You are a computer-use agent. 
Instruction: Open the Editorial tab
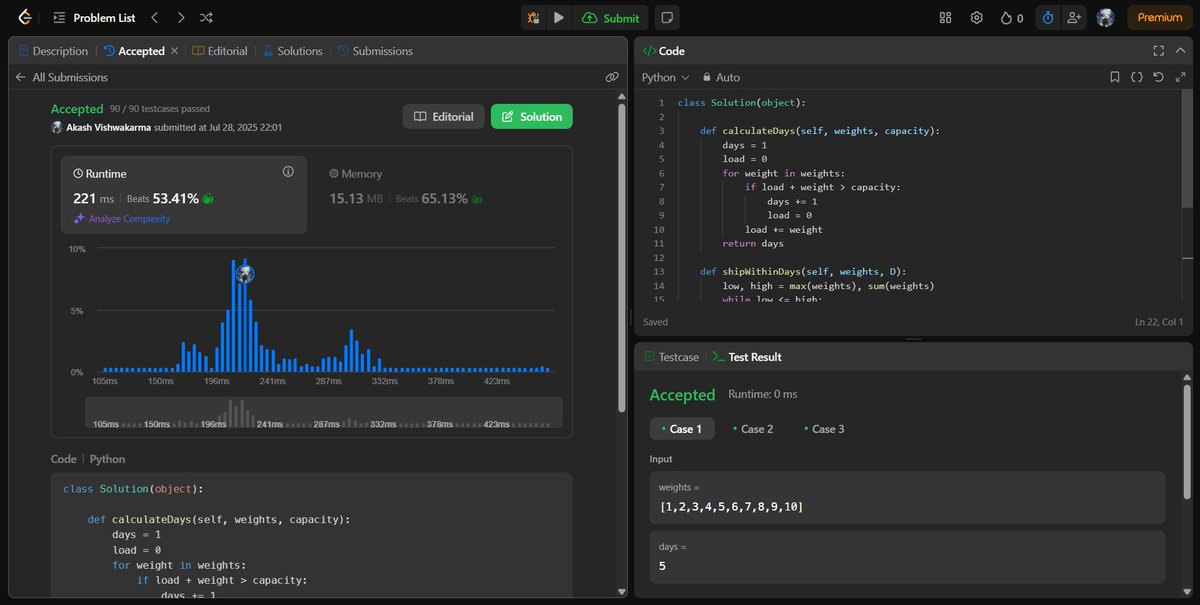220,51
